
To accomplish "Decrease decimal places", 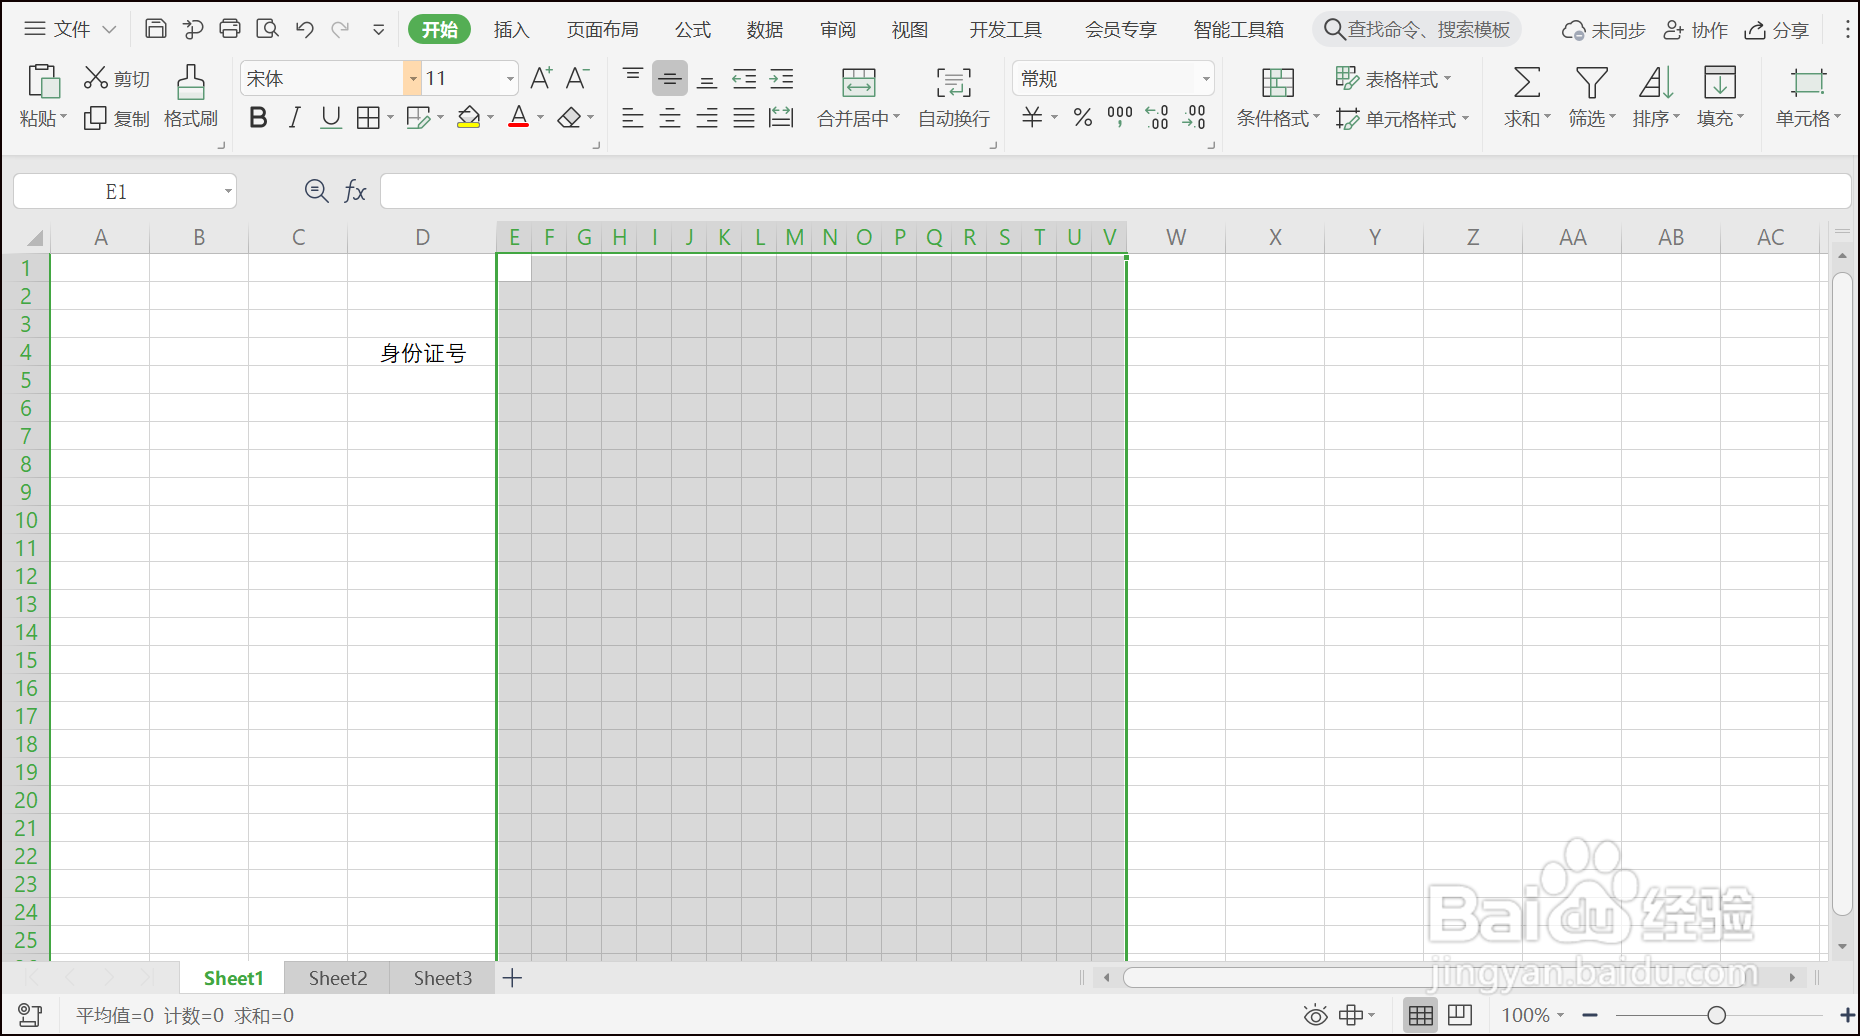I will point(1195,118).
